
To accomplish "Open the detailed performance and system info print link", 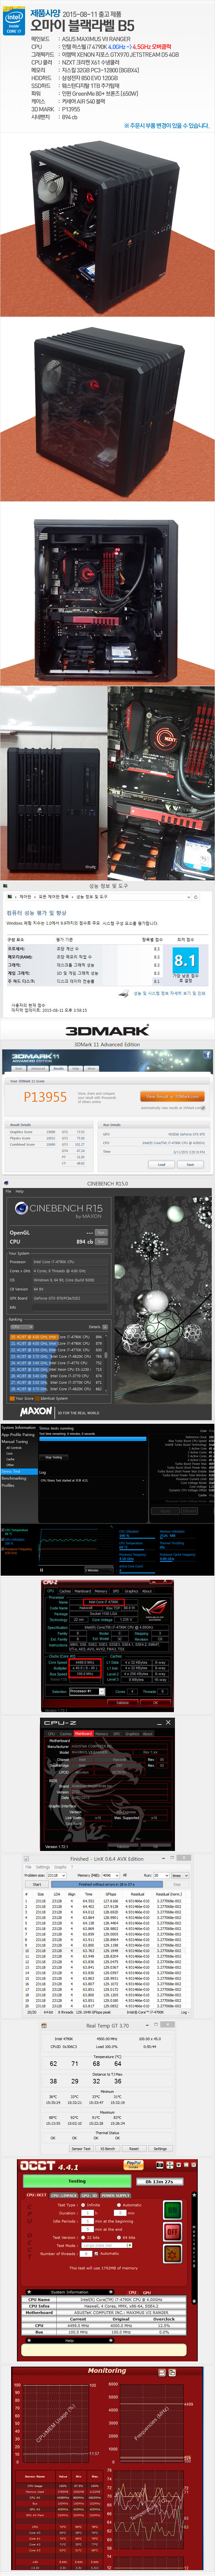I will click(x=169, y=994).
